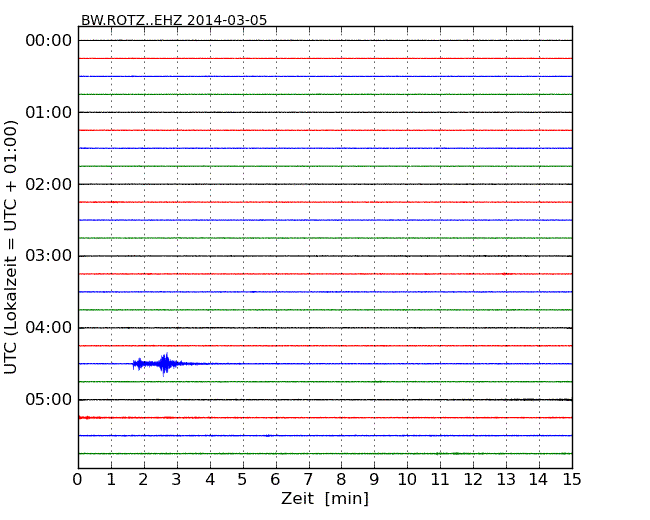Viewport: 650px width, 520px height.
Task: Click the UTC Lokalzeit vertical axis label
Action: click(x=10, y=248)
